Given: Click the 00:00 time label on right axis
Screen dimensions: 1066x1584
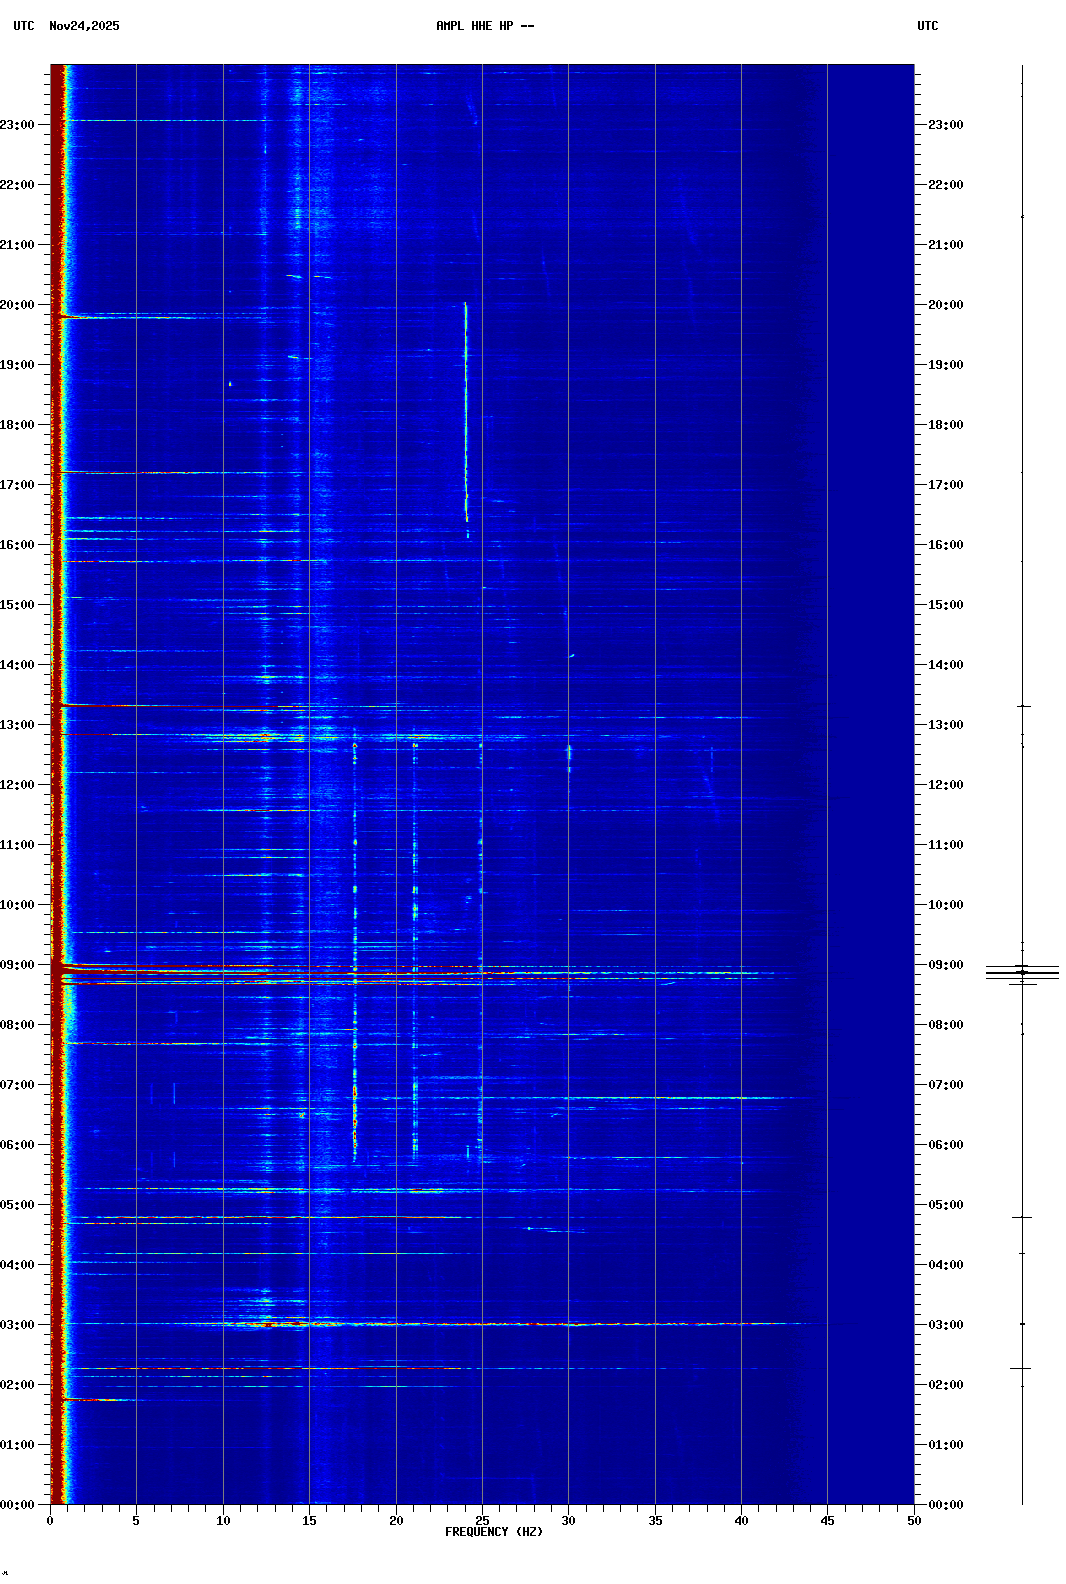Looking at the screenshot, I should point(945,1505).
